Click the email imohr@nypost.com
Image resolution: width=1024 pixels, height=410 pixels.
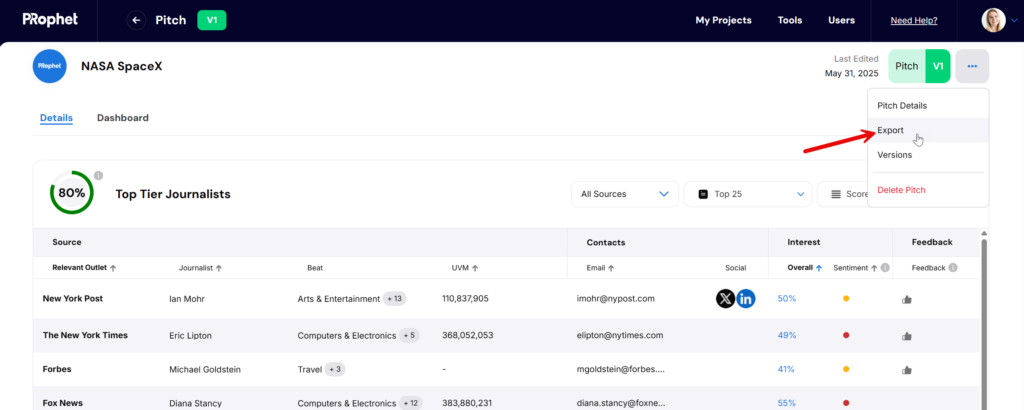(615, 298)
